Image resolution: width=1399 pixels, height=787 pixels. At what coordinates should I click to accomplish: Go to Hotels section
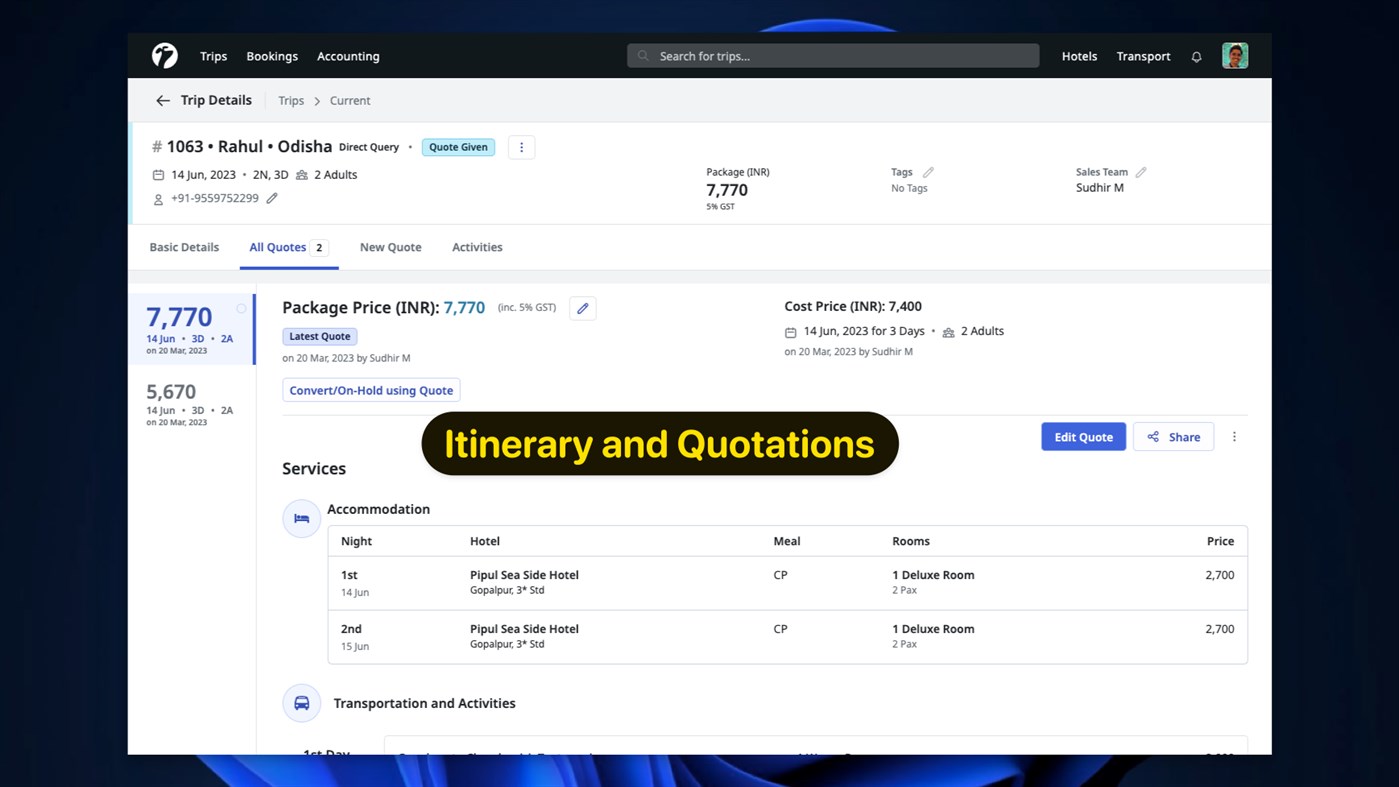coord(1079,56)
